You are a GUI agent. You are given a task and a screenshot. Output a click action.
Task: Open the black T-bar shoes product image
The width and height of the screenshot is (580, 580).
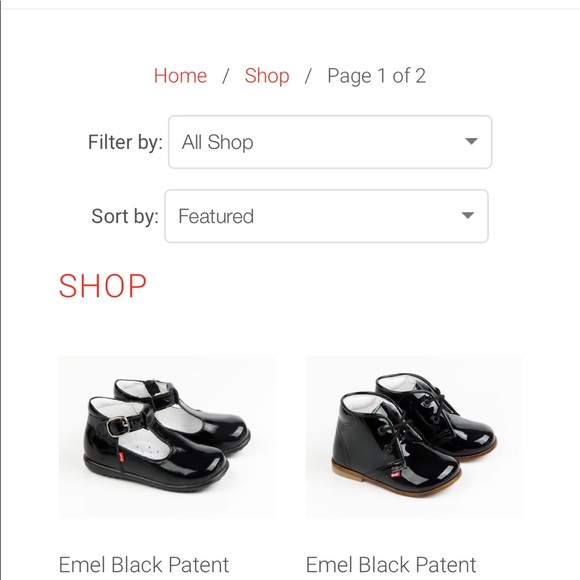click(x=166, y=437)
